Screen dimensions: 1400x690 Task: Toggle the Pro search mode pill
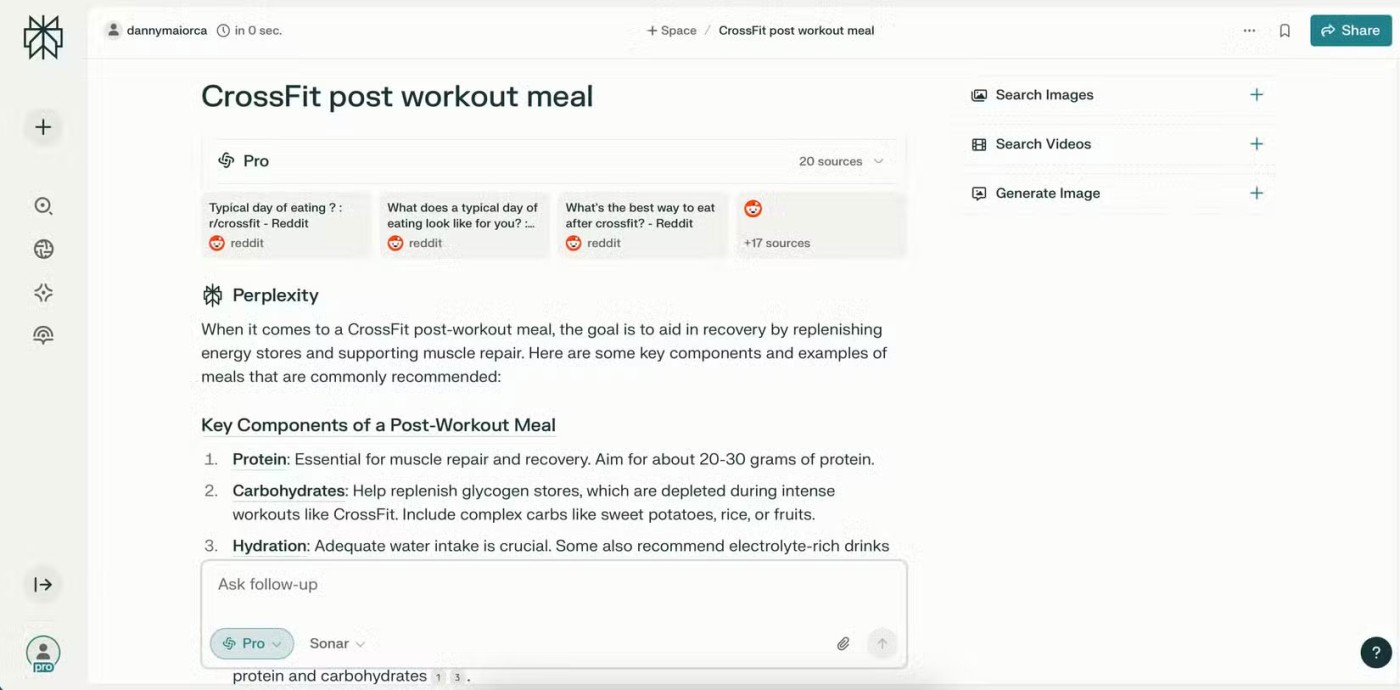252,644
